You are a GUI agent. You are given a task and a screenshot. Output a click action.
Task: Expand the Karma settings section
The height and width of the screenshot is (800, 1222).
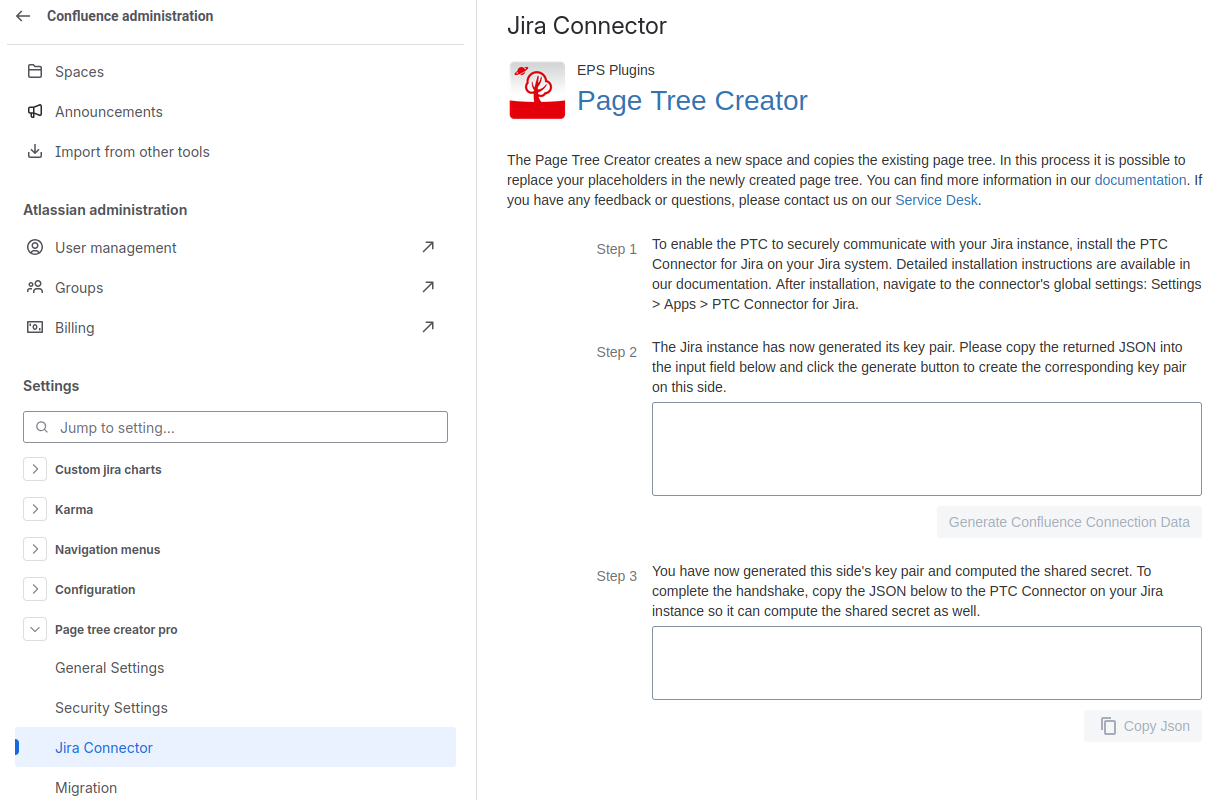point(35,509)
